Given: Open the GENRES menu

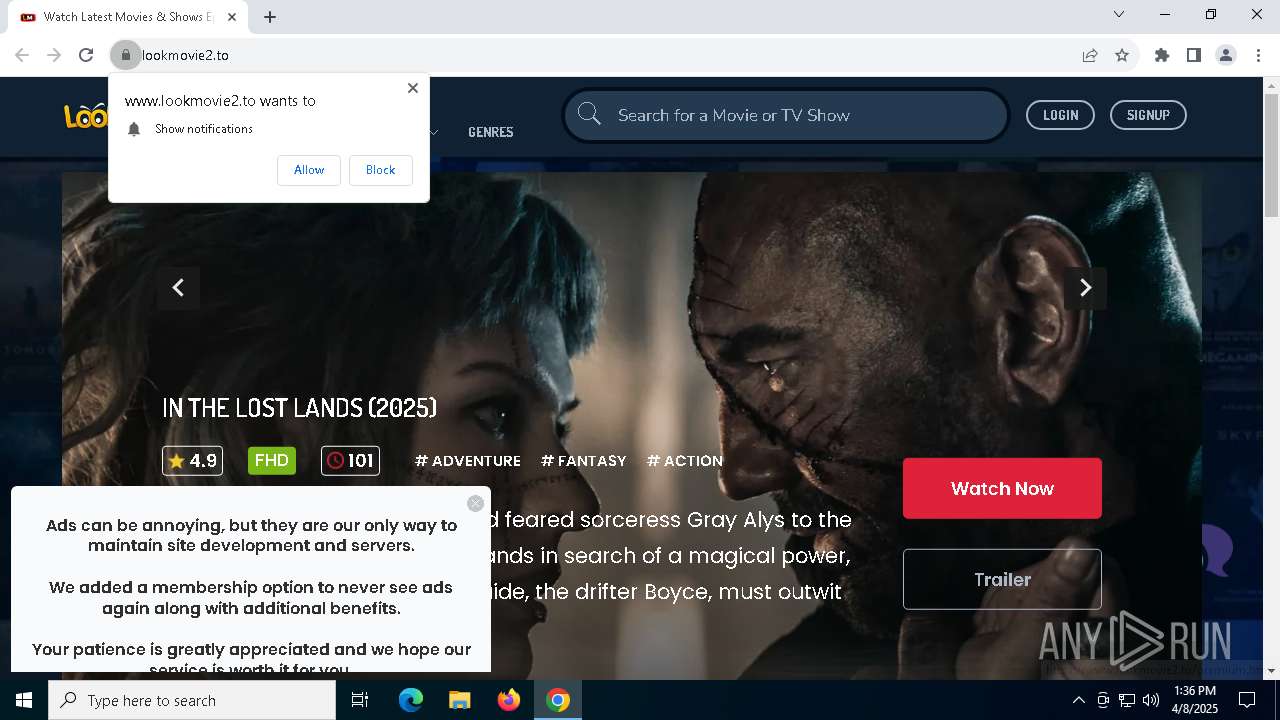Looking at the screenshot, I should point(491,132).
